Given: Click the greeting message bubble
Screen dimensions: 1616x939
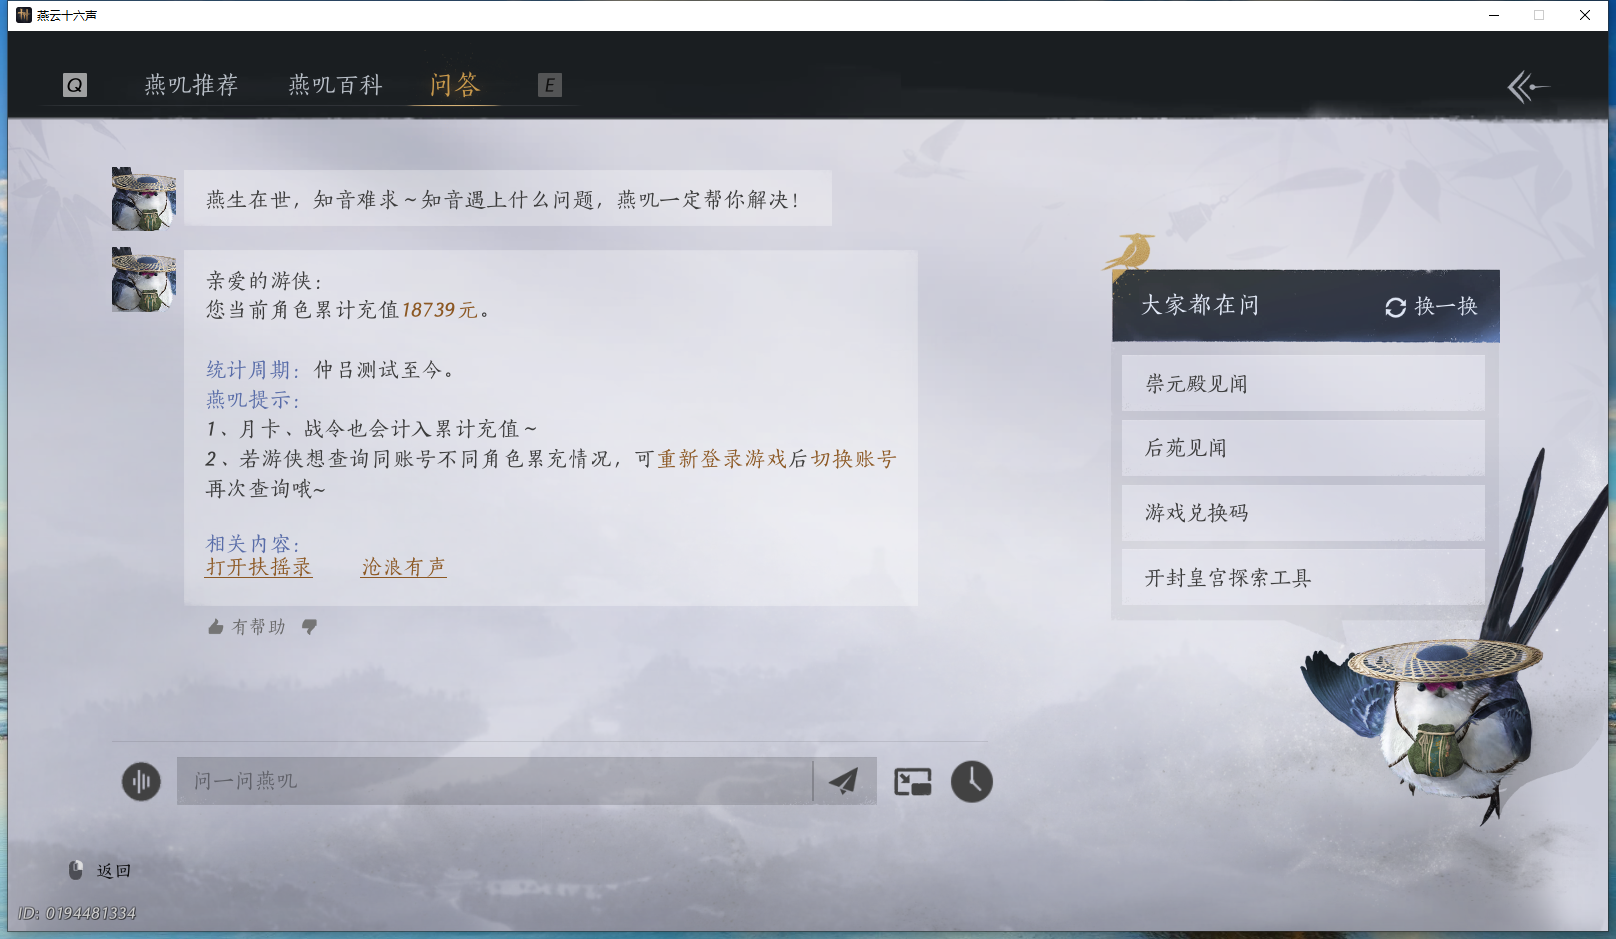Looking at the screenshot, I should click(x=508, y=199).
